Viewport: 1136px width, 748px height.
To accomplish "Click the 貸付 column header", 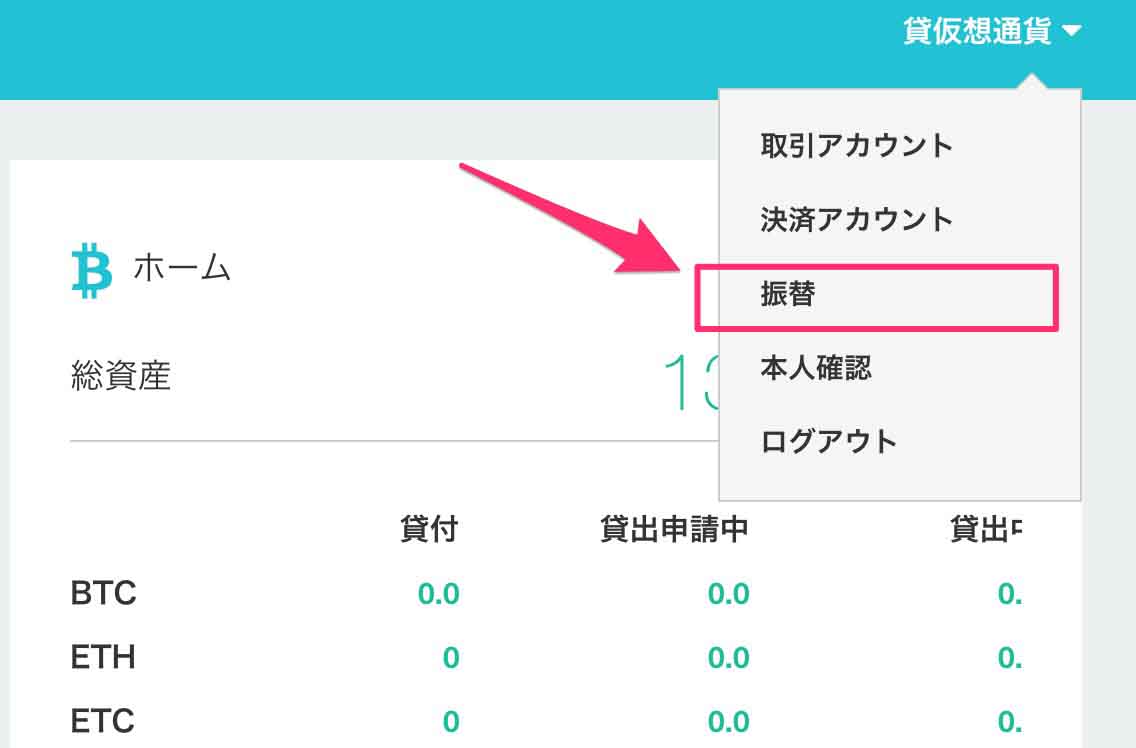I will click(429, 529).
